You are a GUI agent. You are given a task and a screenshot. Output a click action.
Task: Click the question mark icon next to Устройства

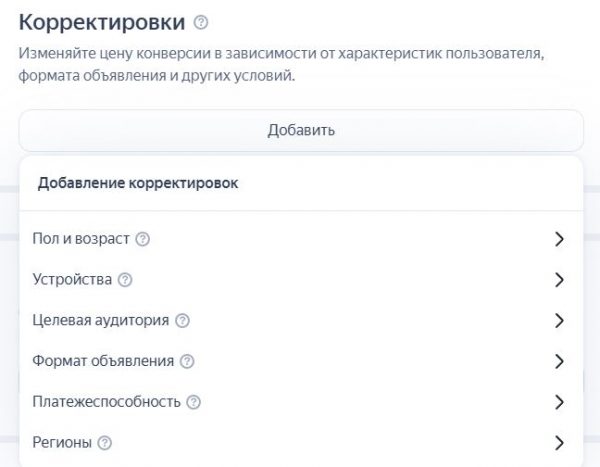[x=125, y=280]
